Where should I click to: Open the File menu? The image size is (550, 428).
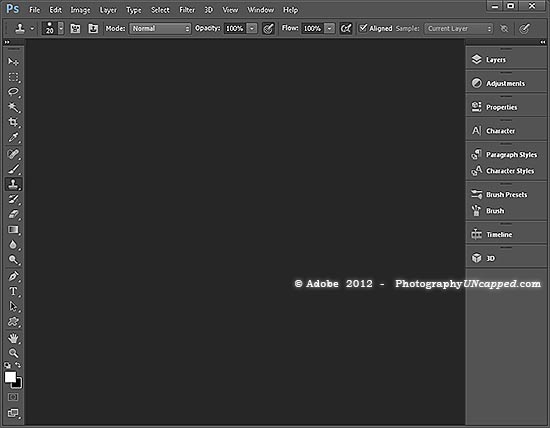click(34, 10)
